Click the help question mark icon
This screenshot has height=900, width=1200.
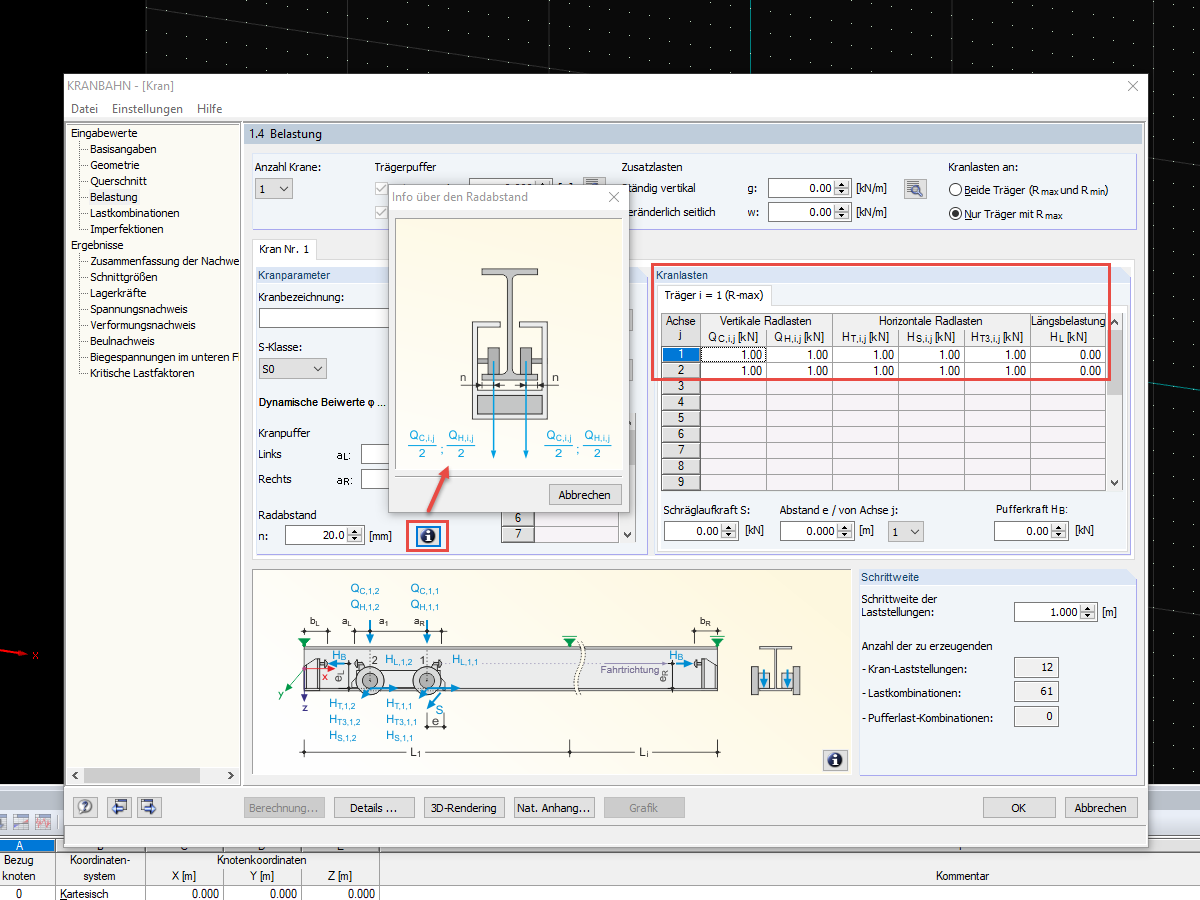pyautogui.click(x=86, y=807)
